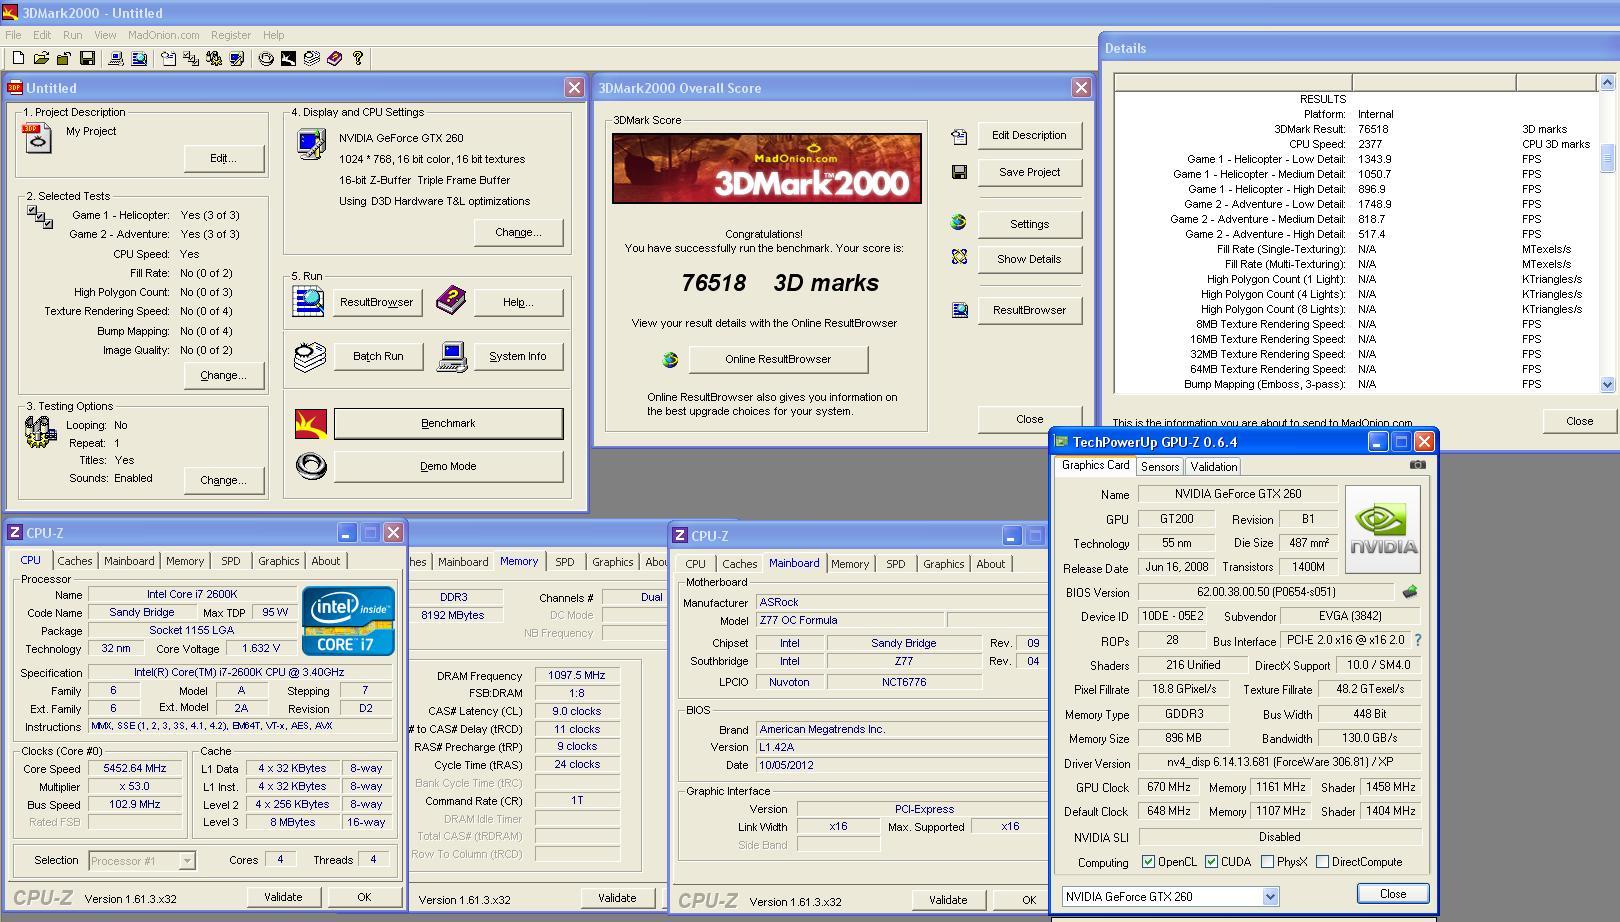The width and height of the screenshot is (1620, 922).
Task: Click the Close button in GPU-Z
Action: [1392, 894]
